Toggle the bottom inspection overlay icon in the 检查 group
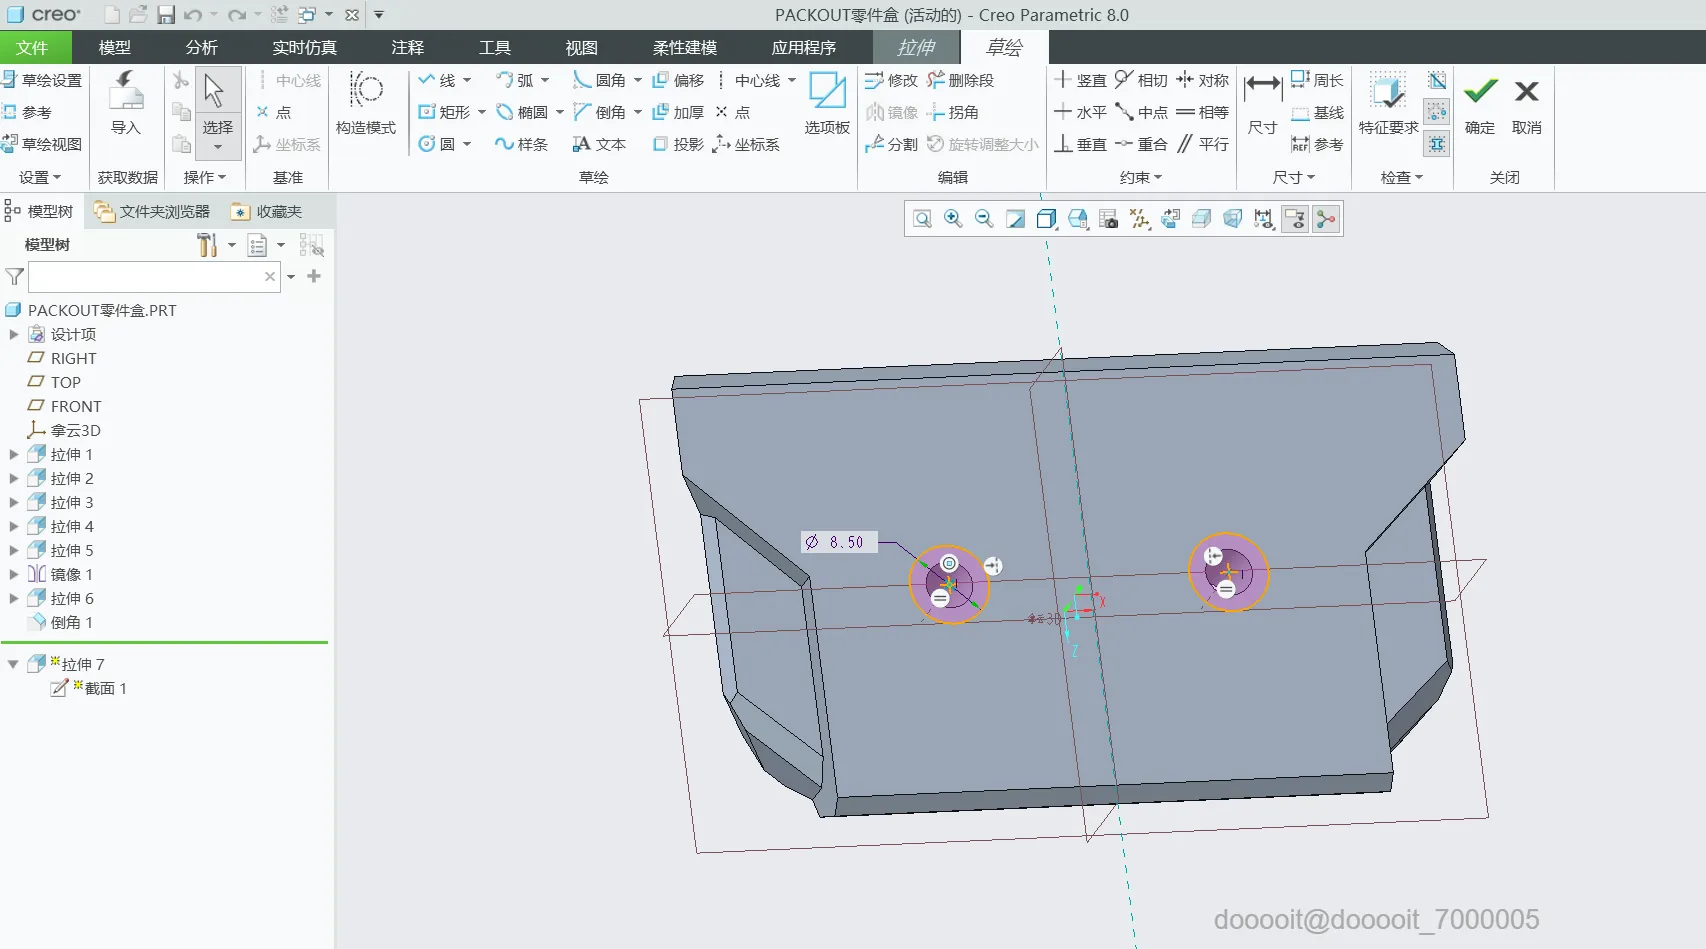Viewport: 1706px width, 949px height. point(1437,144)
